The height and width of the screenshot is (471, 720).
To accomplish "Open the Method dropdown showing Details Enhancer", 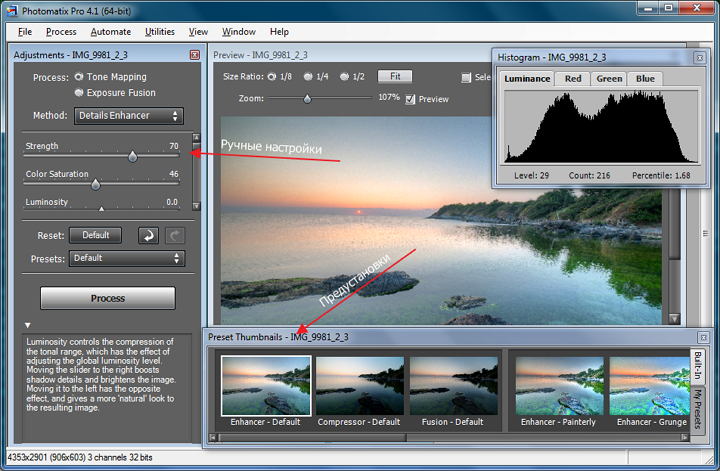I will 129,116.
